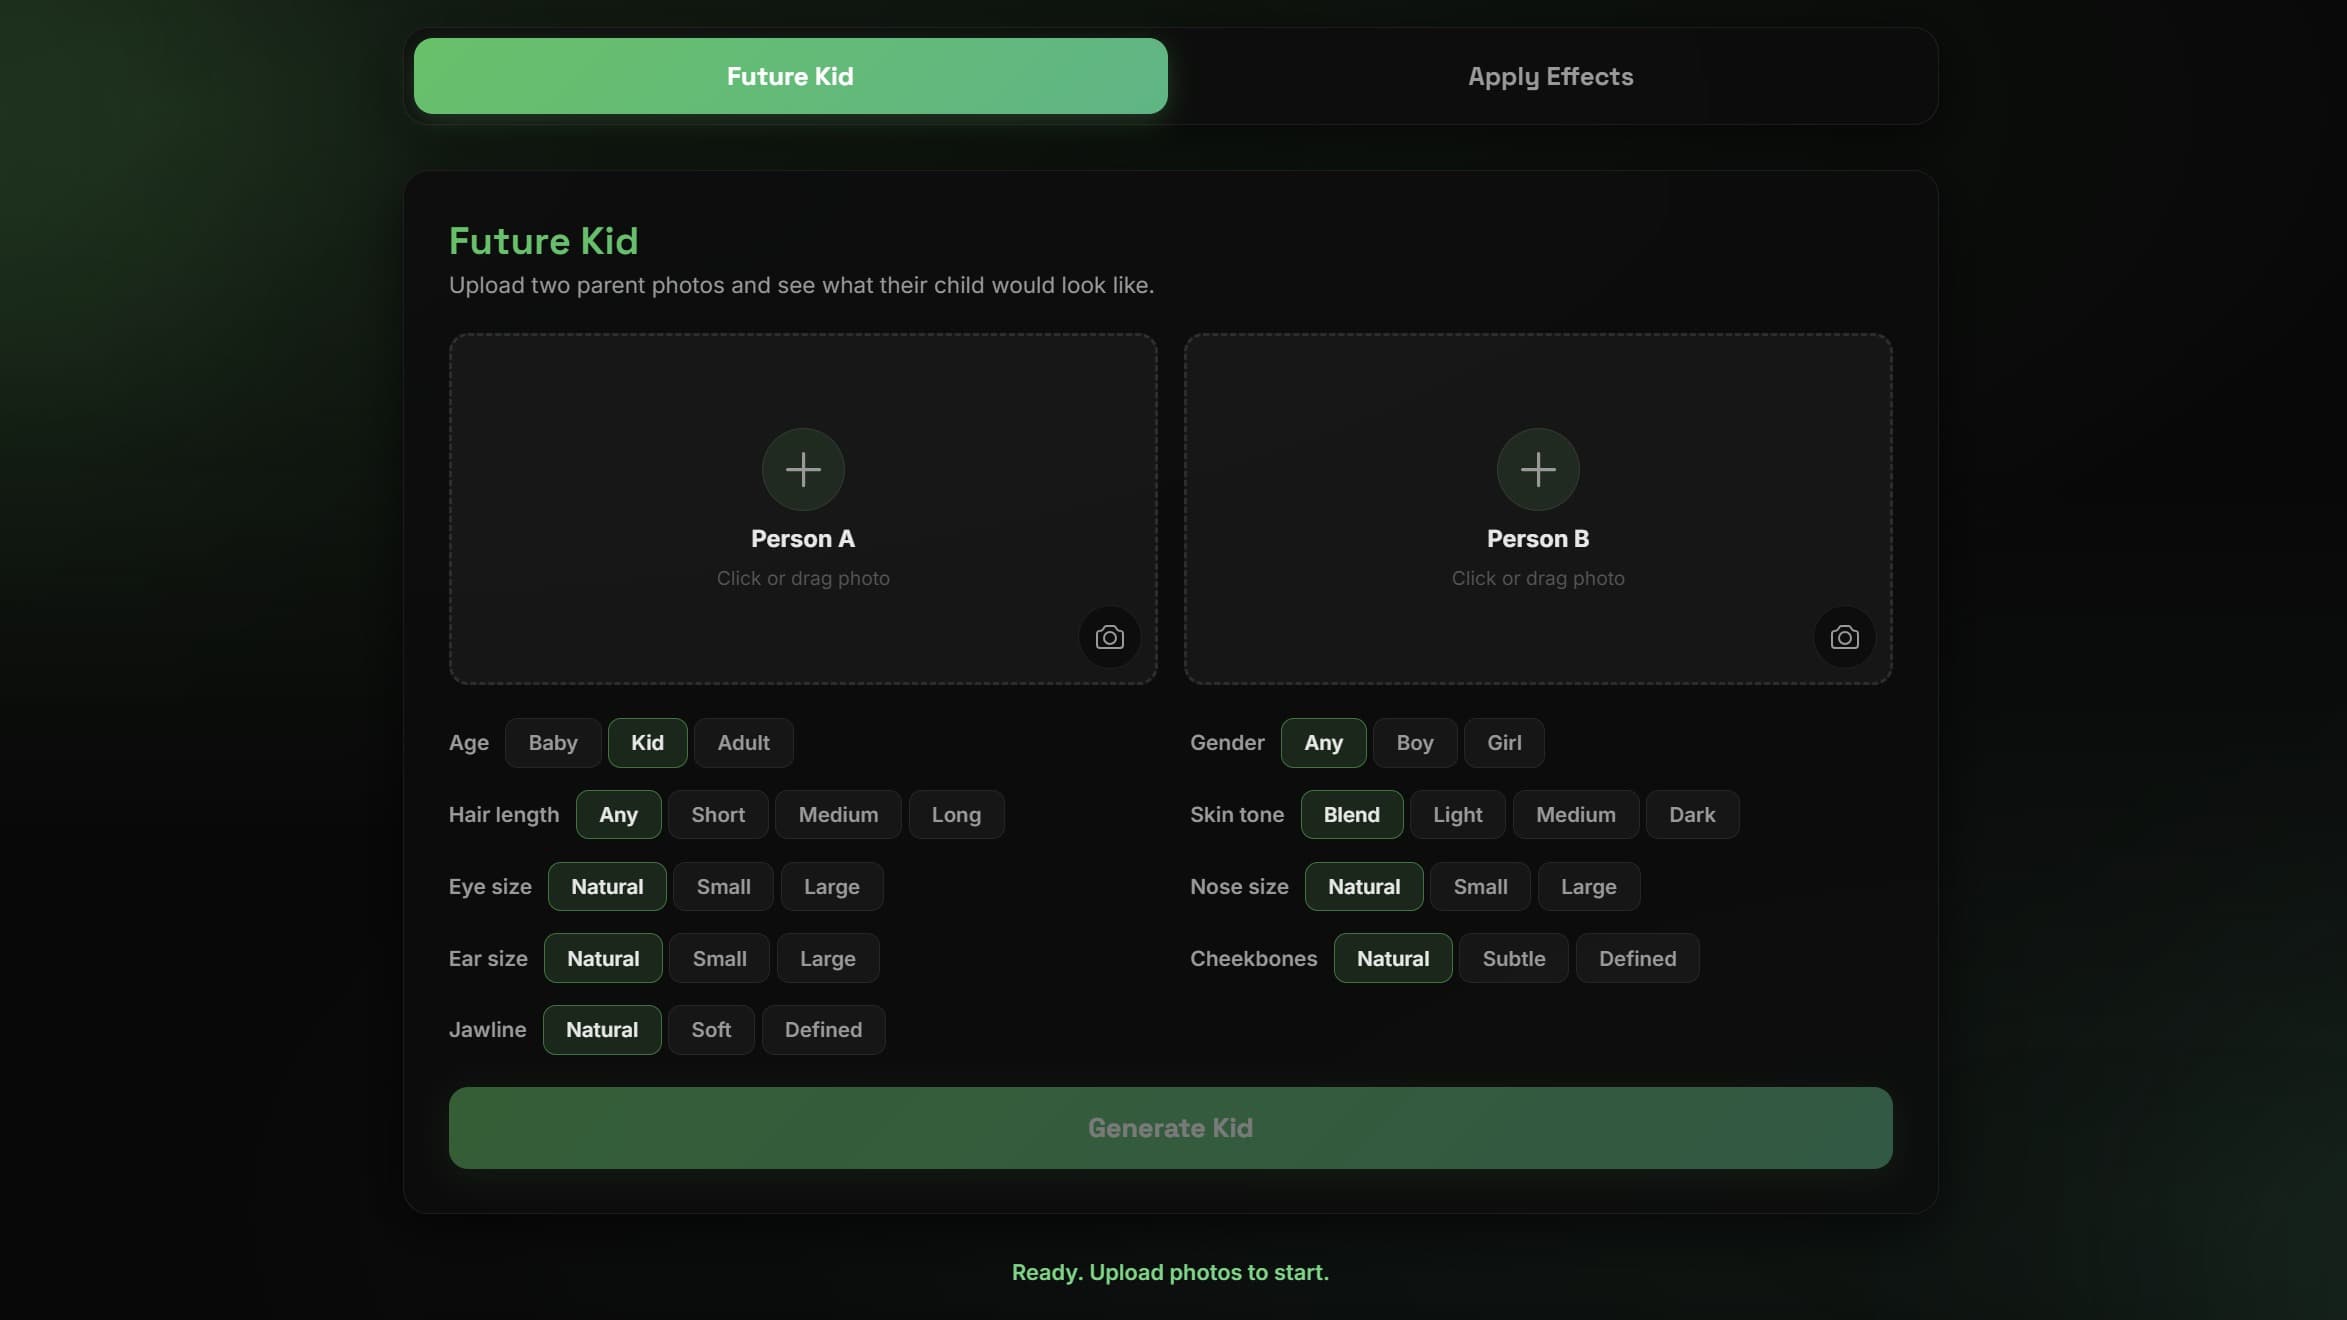Image resolution: width=2347 pixels, height=1320 pixels.
Task: Set Hair length to Long
Action: [956, 815]
